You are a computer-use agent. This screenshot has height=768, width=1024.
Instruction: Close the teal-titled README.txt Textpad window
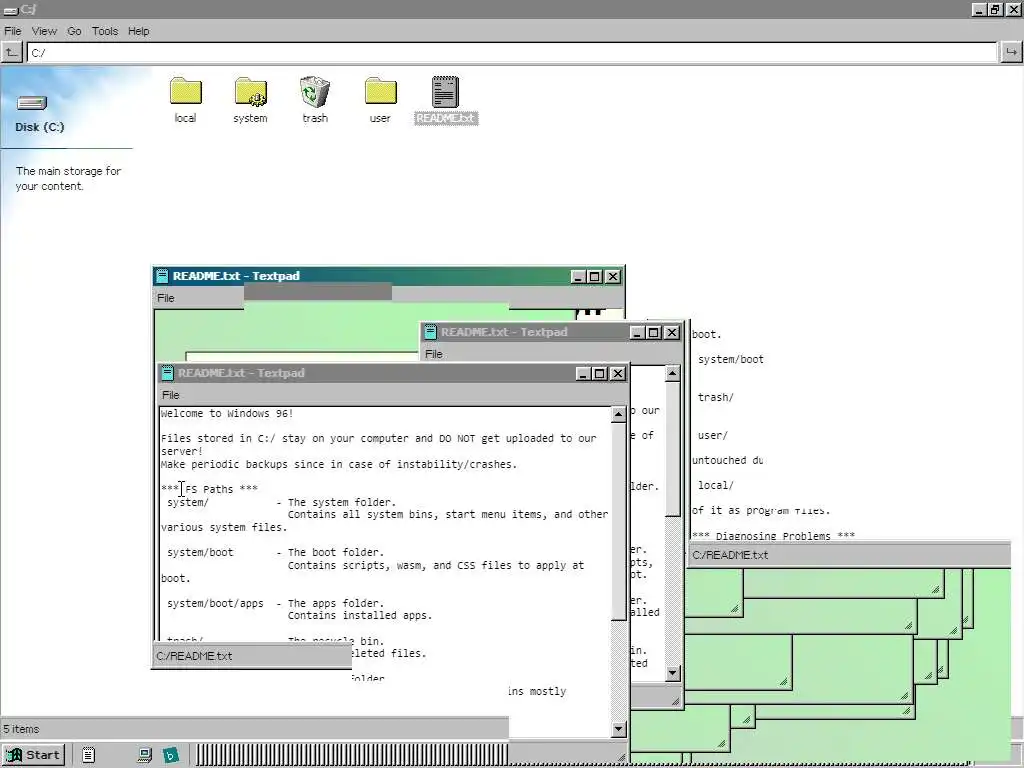613,277
